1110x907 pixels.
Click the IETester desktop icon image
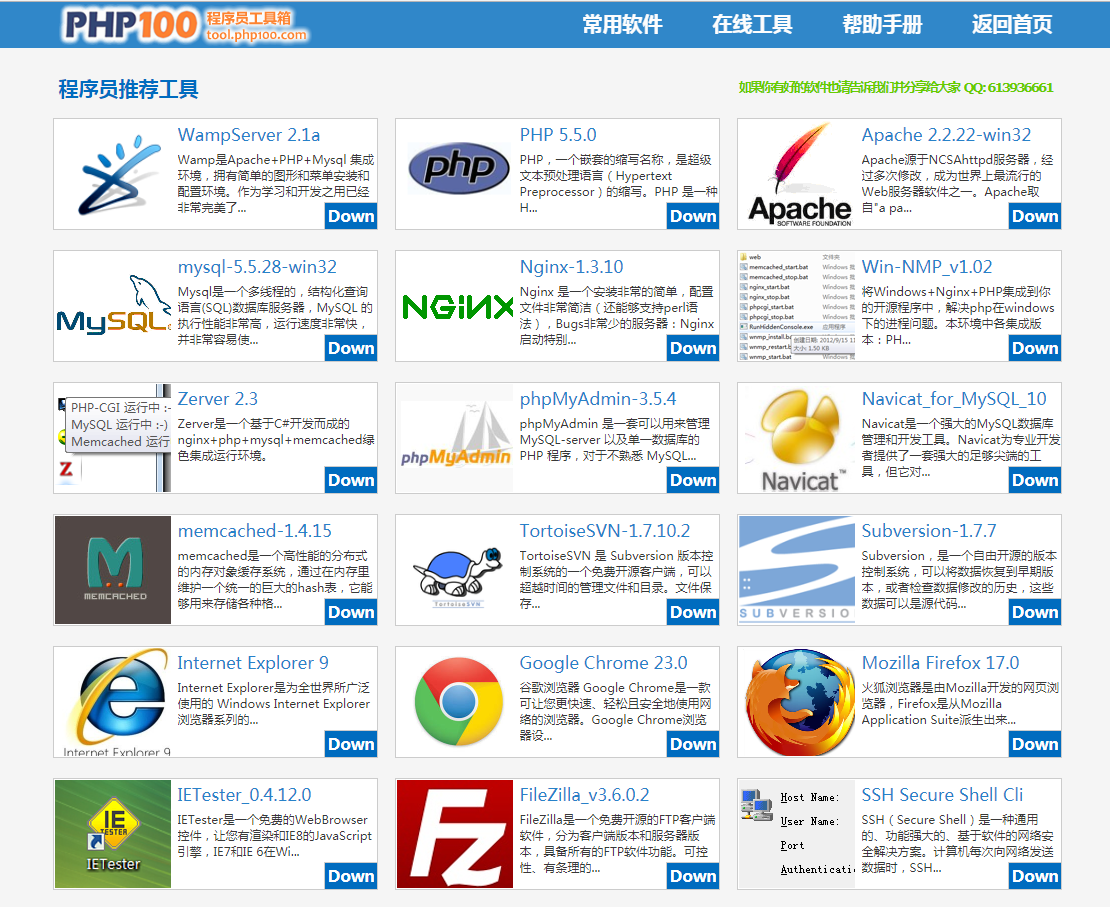click(113, 834)
